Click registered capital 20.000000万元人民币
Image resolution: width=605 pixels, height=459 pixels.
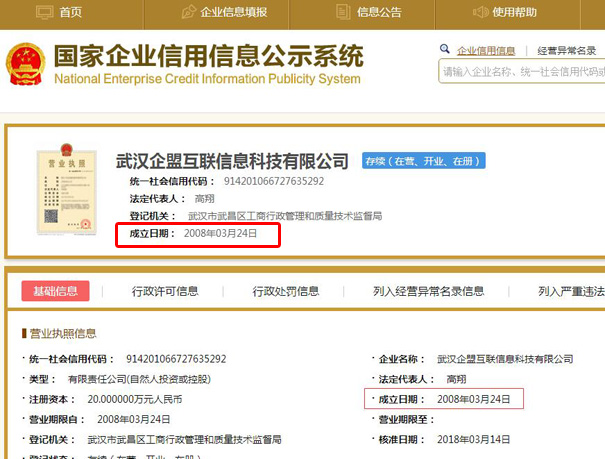coord(135,399)
